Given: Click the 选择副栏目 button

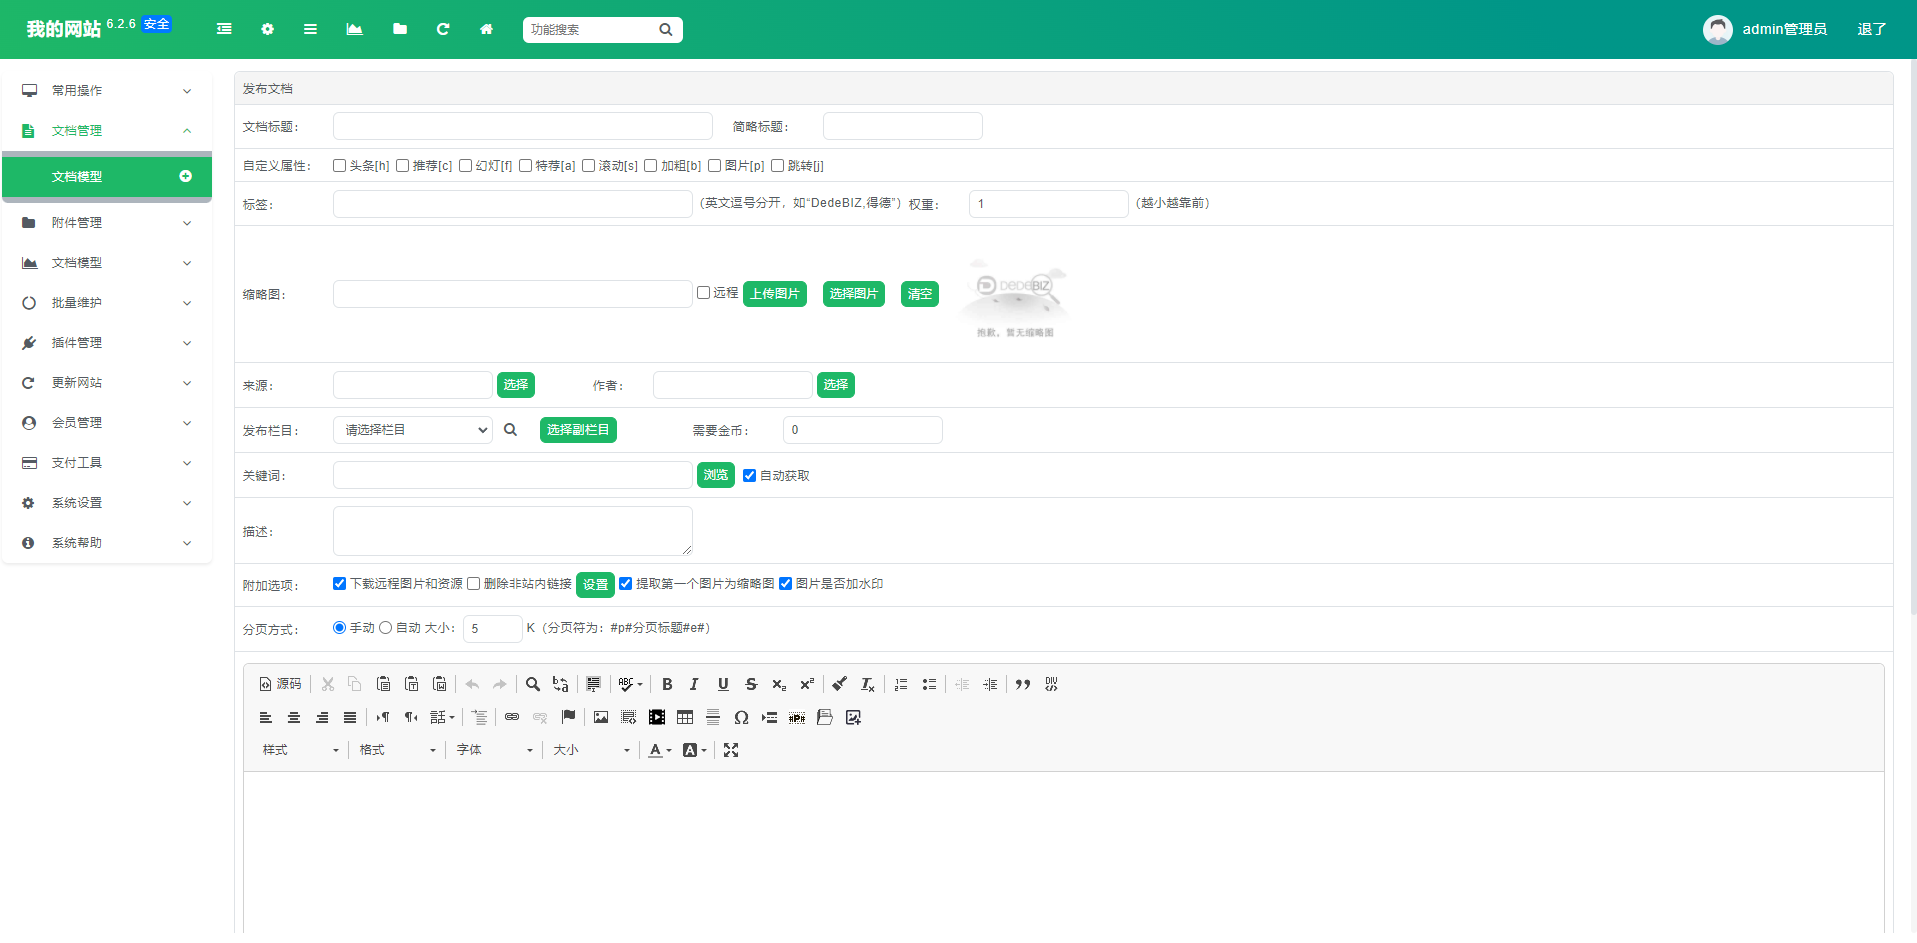Looking at the screenshot, I should coord(578,429).
